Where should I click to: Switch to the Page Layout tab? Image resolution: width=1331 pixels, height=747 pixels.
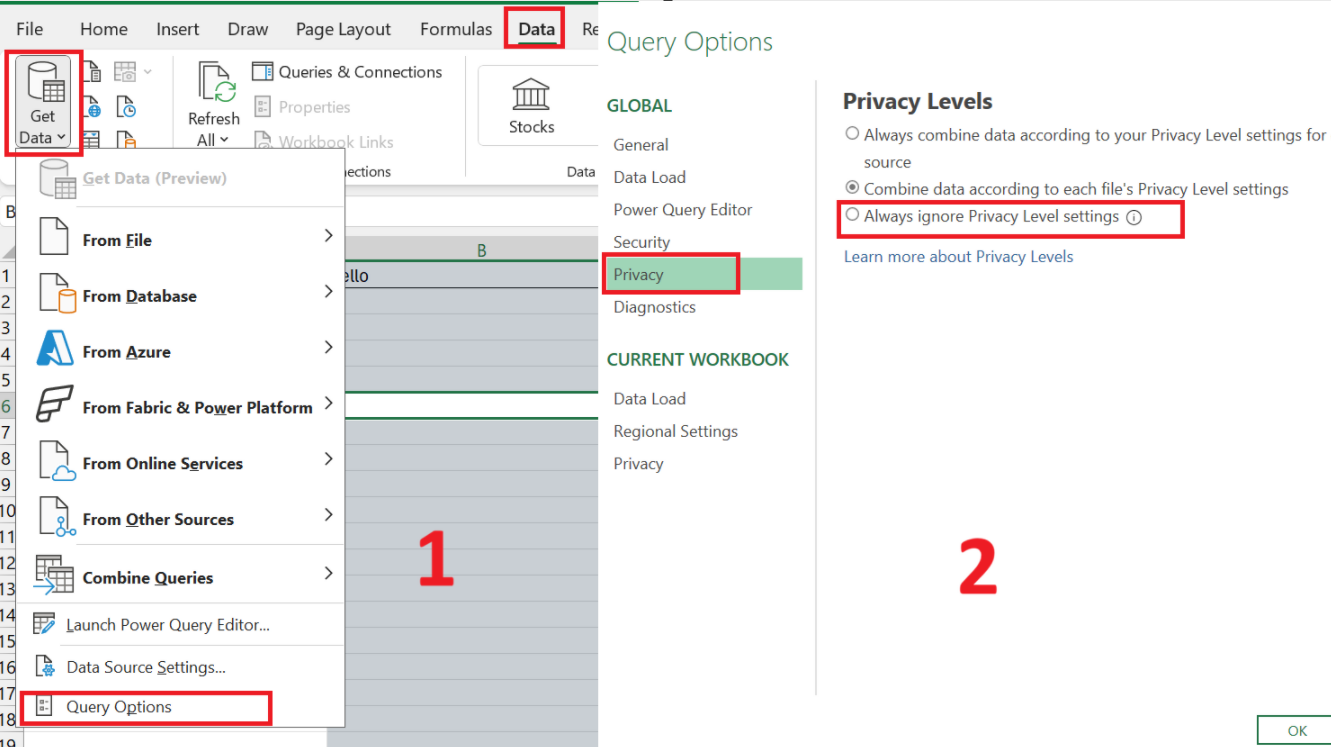pyautogui.click(x=343, y=29)
